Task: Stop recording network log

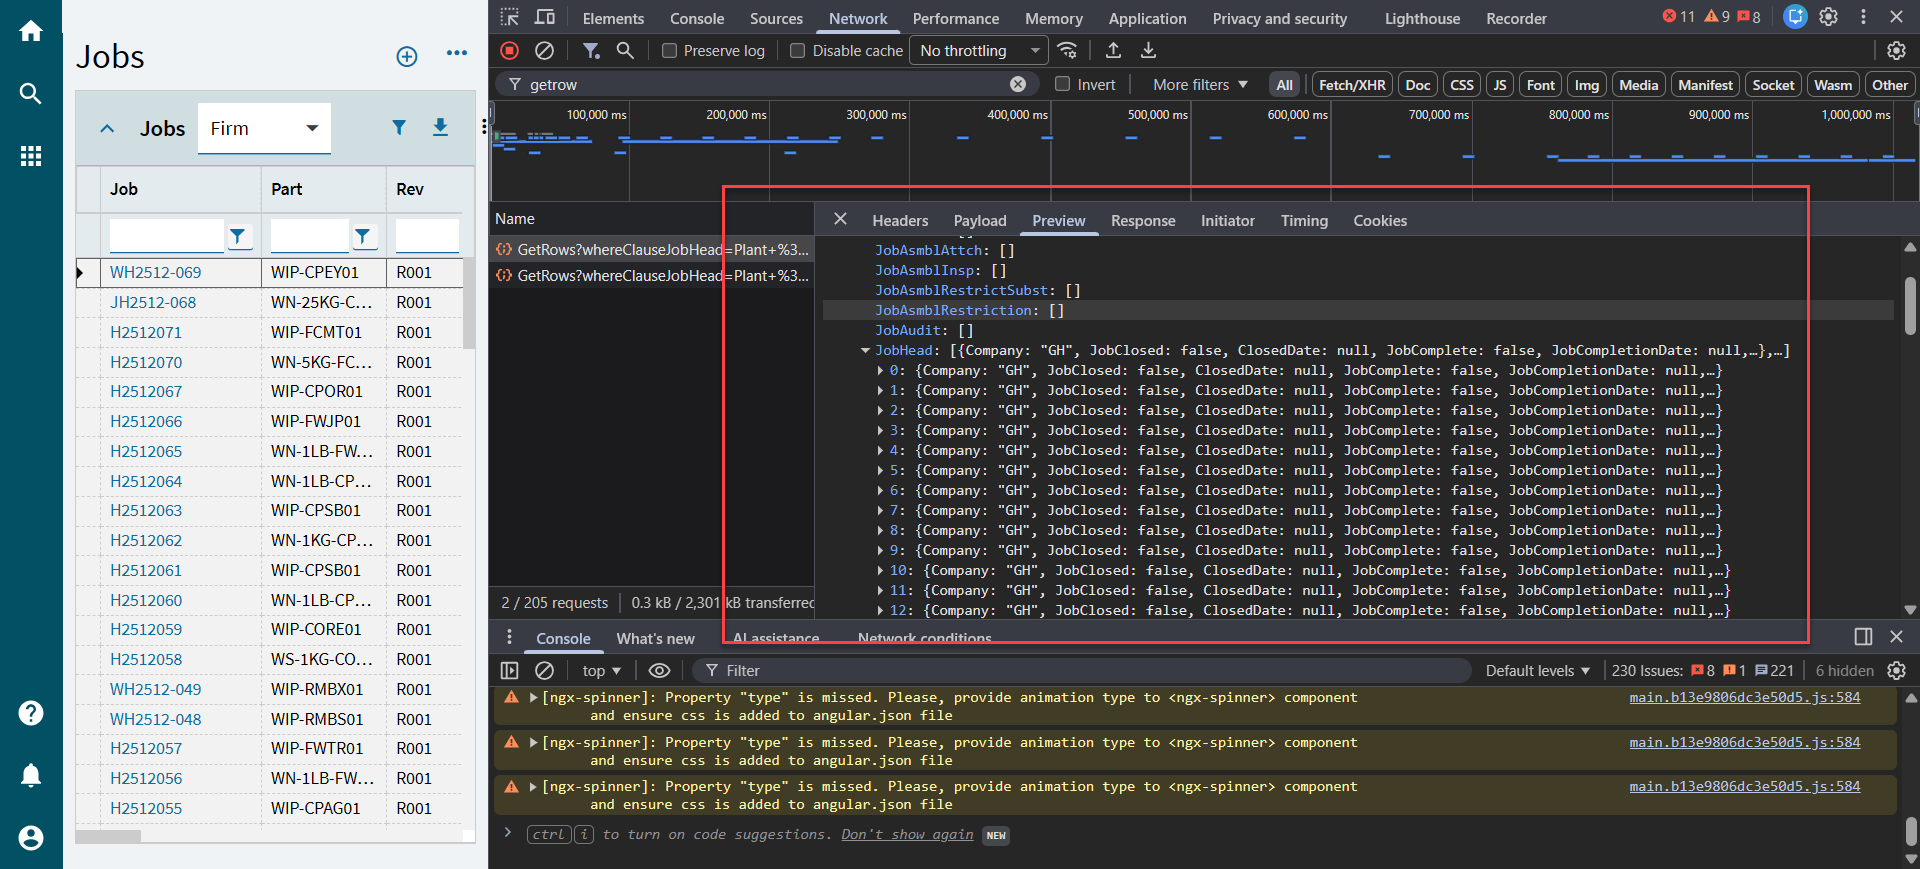Action: pos(510,50)
